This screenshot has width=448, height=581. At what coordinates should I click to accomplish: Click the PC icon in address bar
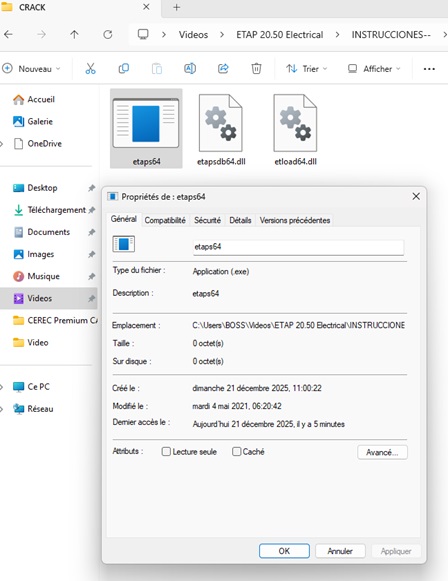click(143, 34)
